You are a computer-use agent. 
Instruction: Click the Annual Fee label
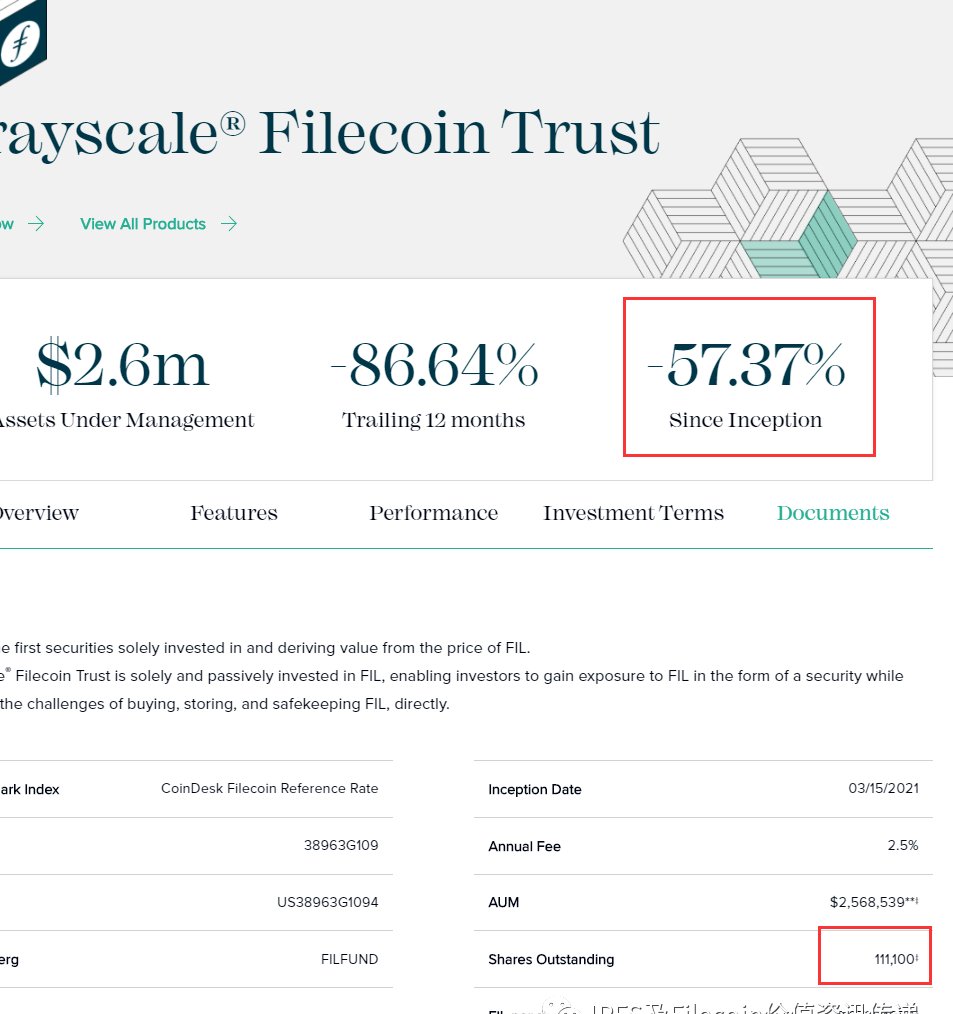point(524,847)
